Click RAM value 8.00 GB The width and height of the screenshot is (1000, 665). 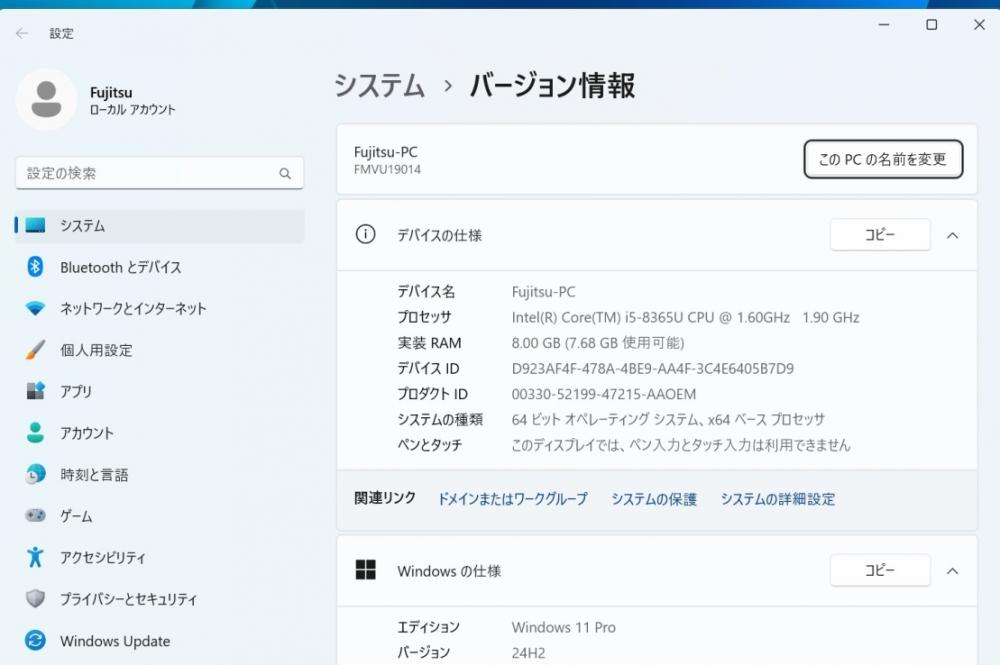coord(598,343)
